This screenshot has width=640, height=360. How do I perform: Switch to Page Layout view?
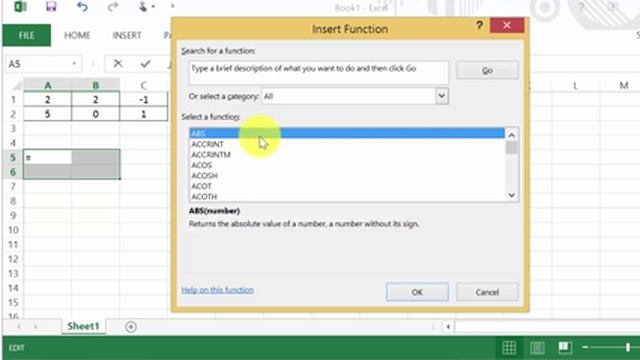coord(537,347)
